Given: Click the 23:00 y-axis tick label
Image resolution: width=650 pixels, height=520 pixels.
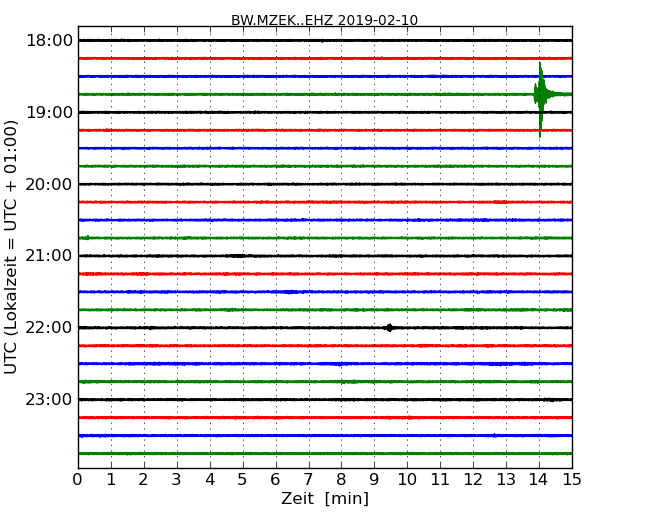Looking at the screenshot, I should 49,400.
